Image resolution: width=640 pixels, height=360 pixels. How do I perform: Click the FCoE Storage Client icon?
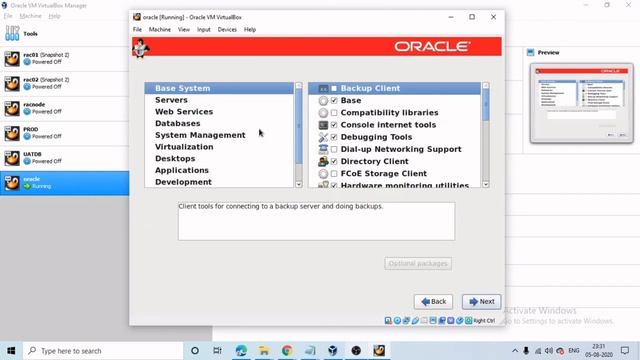[x=323, y=174]
